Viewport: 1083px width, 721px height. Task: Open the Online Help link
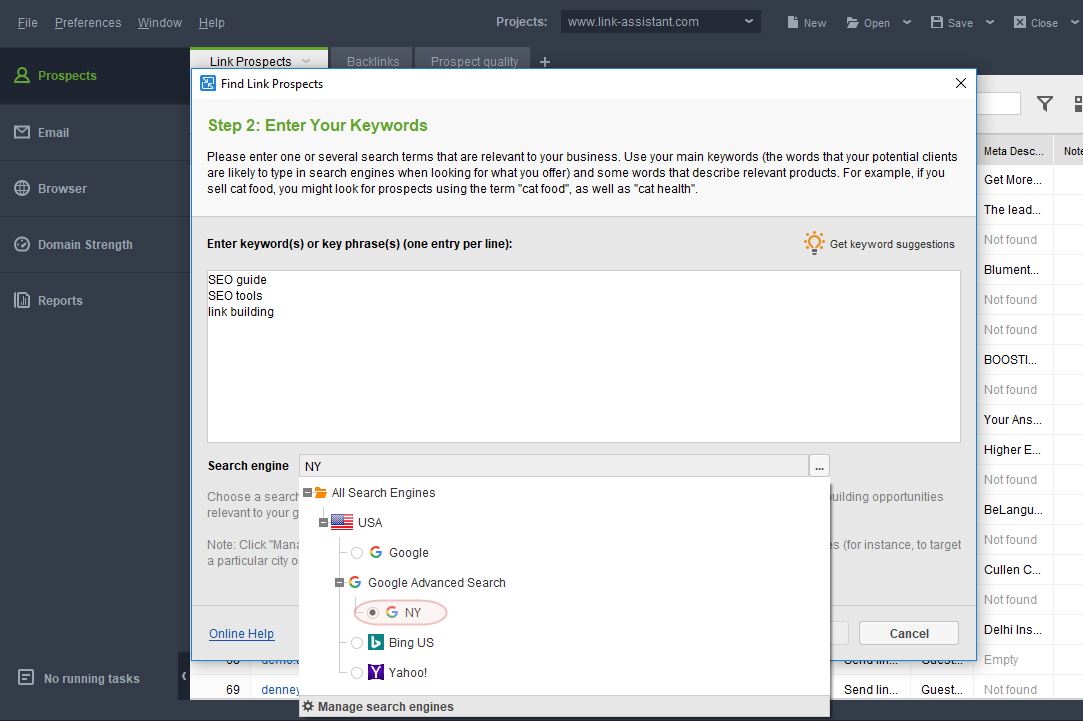pos(242,633)
